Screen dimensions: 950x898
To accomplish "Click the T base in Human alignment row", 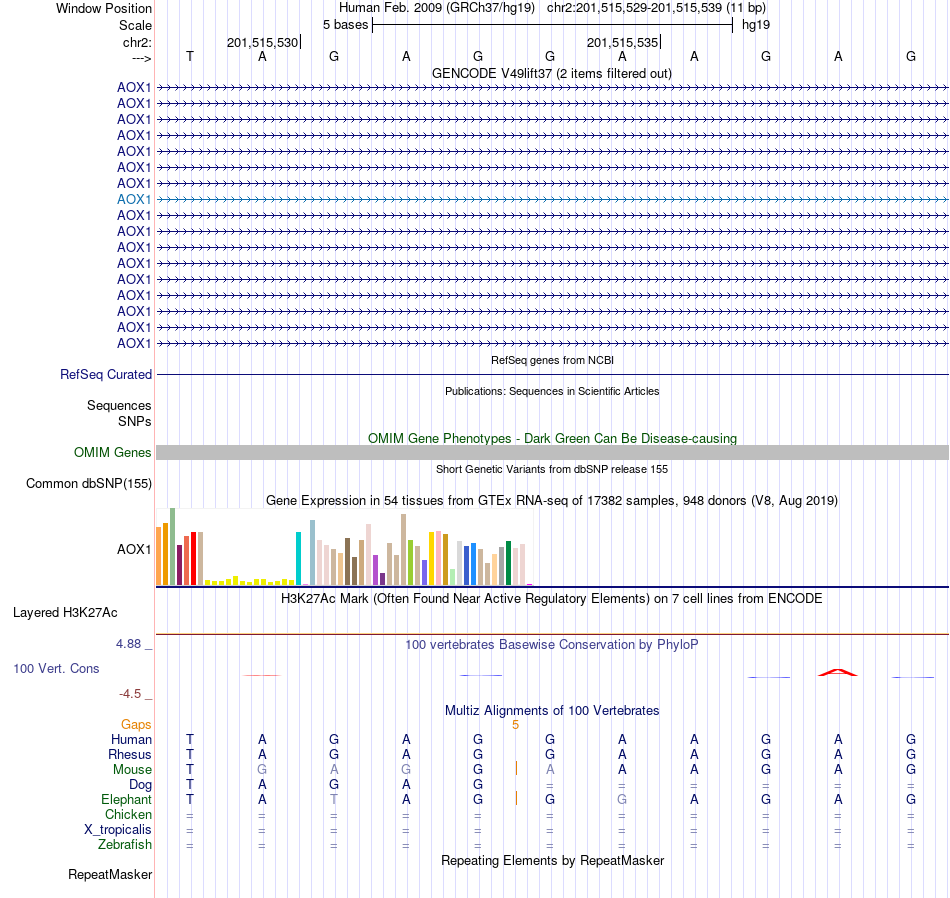I will click(190, 739).
